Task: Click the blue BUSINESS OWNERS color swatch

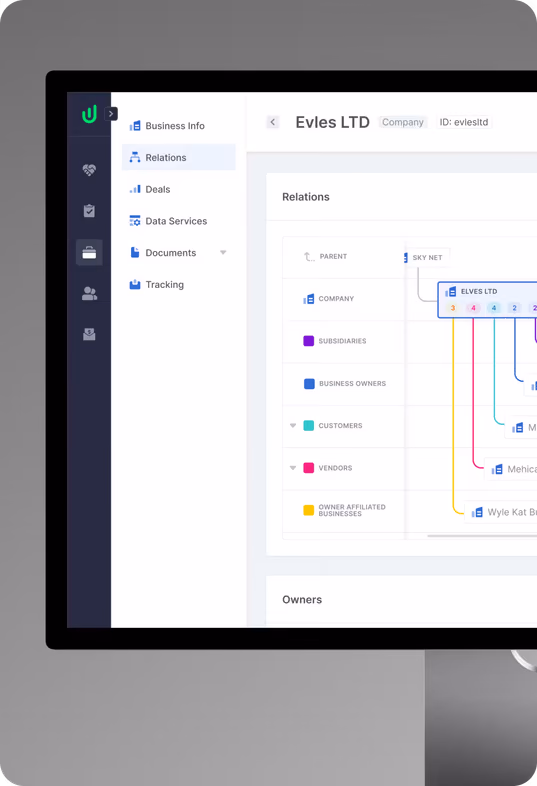Action: [x=309, y=383]
